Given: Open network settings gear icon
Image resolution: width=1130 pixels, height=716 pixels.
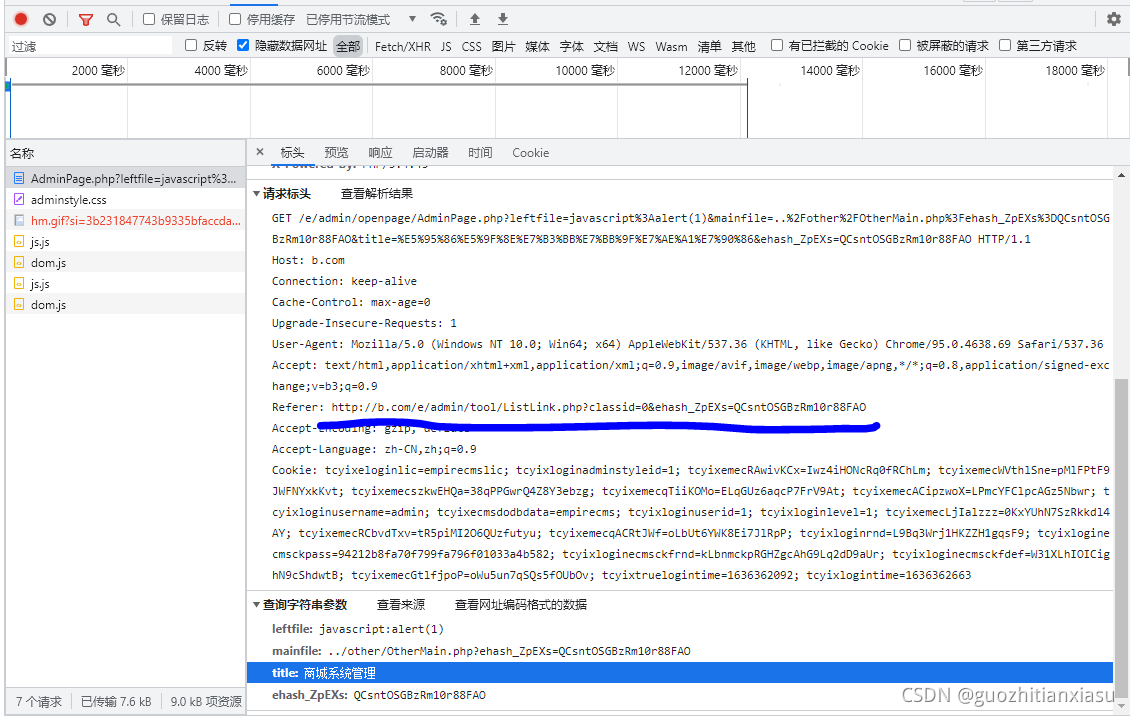Looking at the screenshot, I should click(x=1113, y=19).
